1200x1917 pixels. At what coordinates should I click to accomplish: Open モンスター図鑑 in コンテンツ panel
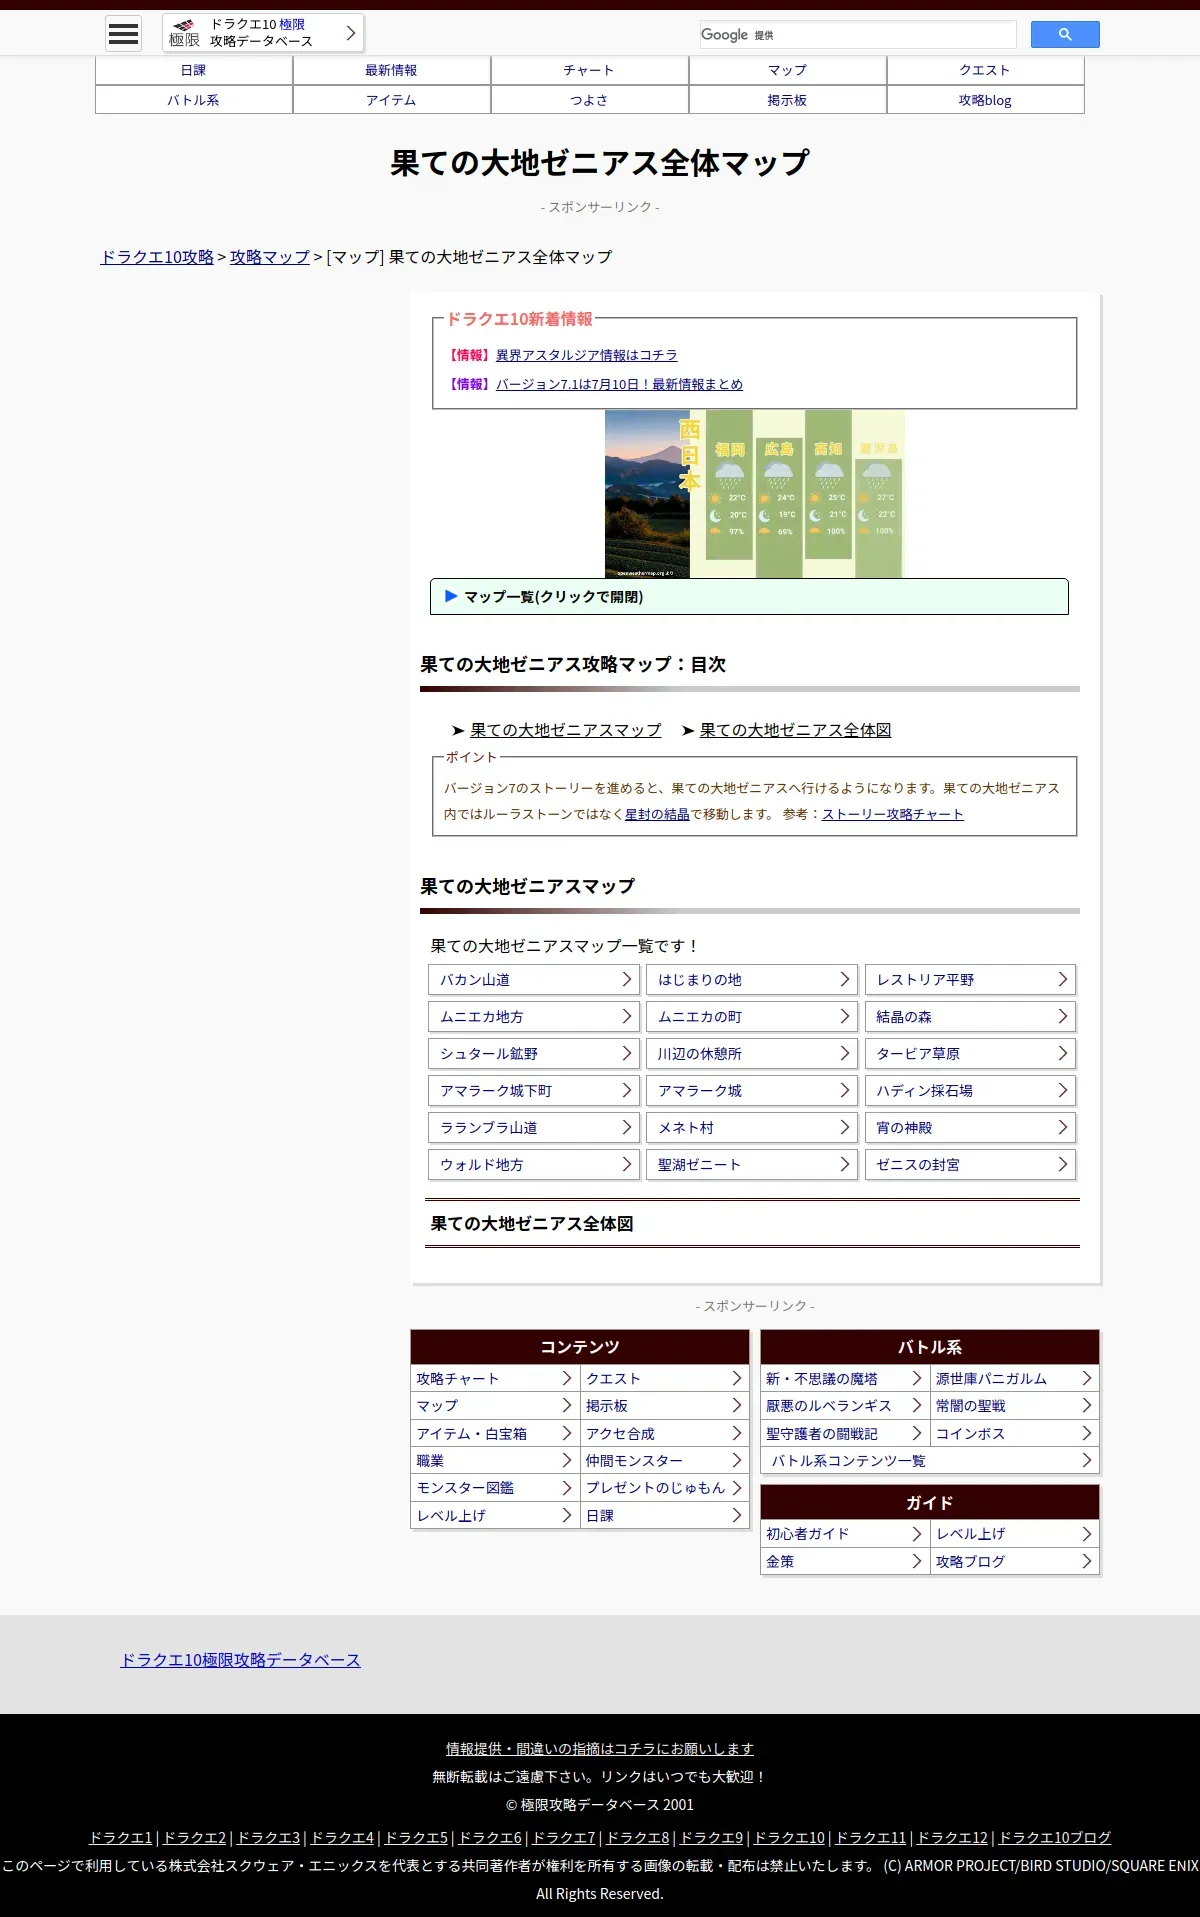495,1489
